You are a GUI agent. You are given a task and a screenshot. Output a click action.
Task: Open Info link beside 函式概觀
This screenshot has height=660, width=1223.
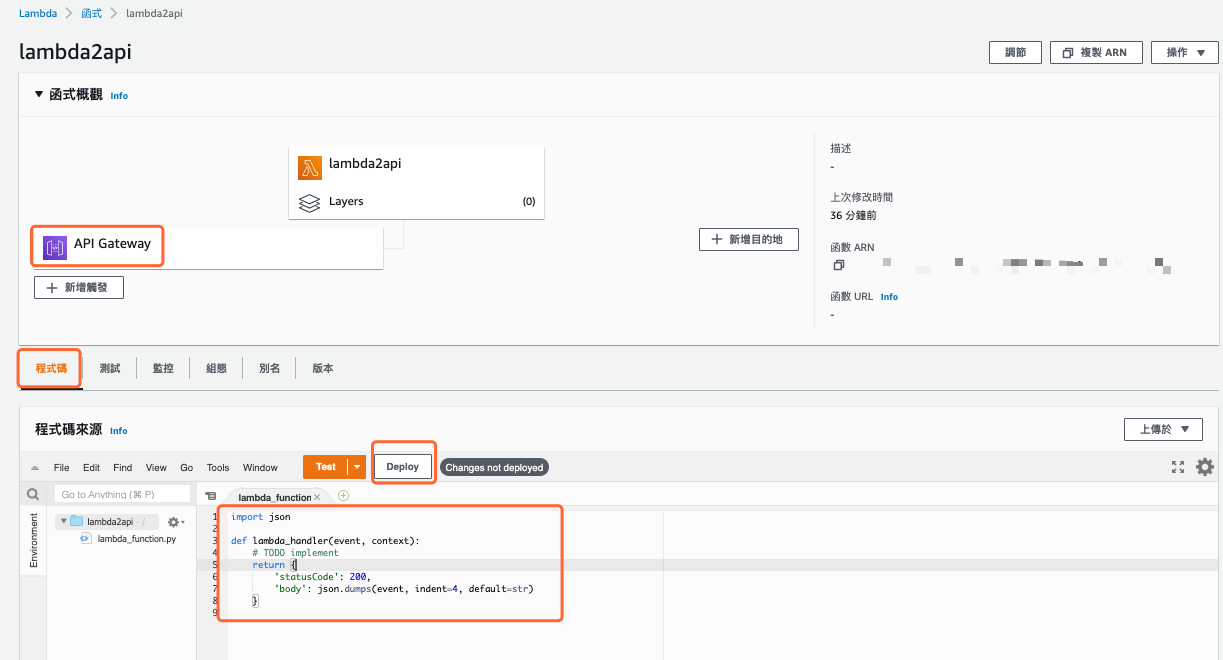[x=119, y=96]
